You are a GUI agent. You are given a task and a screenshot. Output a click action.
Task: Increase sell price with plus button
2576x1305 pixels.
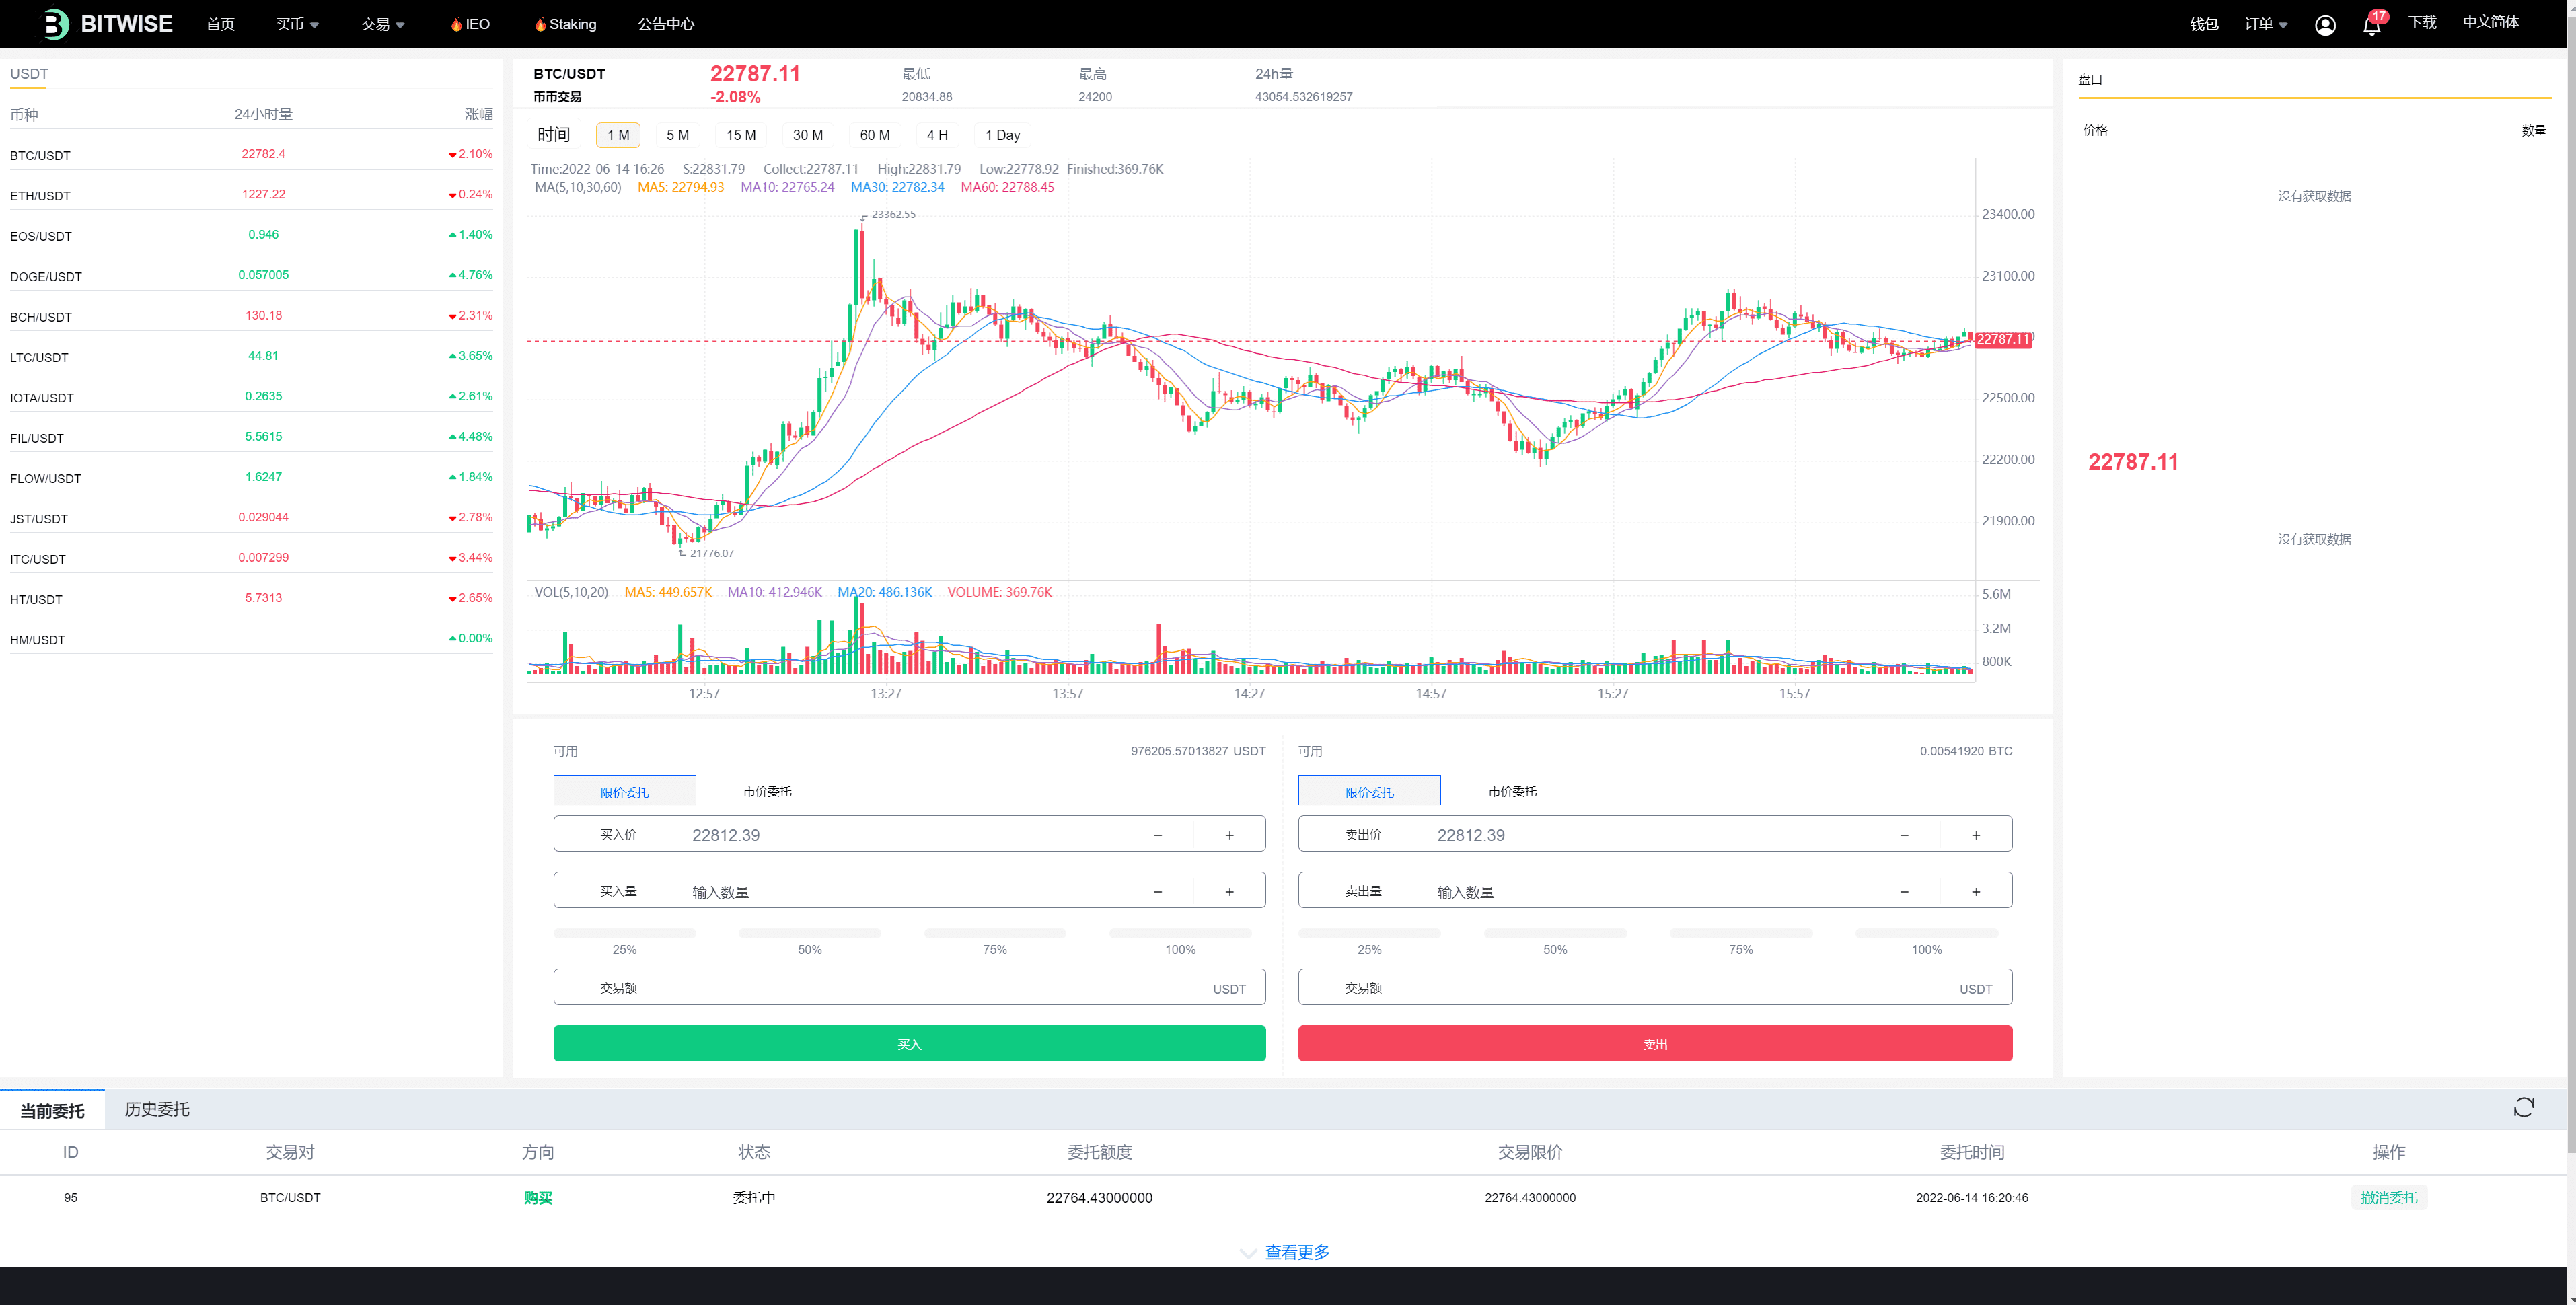coord(1976,835)
